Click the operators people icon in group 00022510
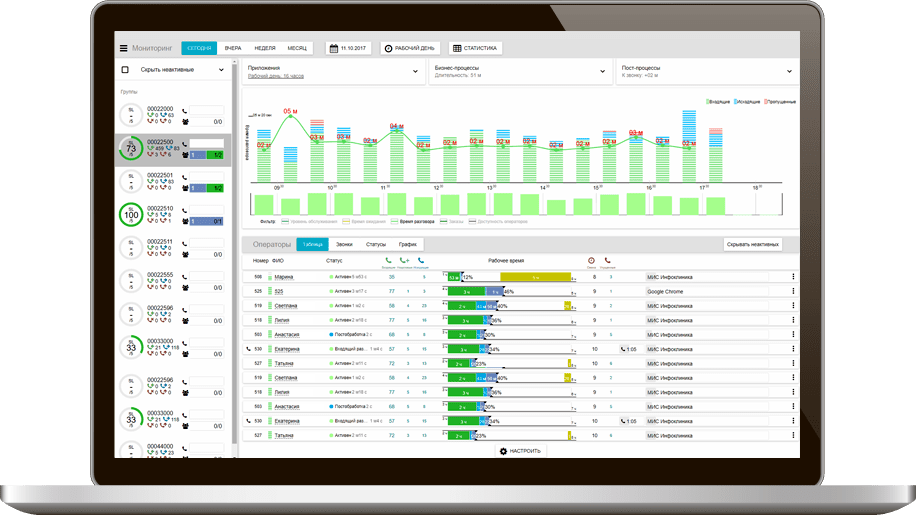The image size is (916, 515). click(x=185, y=221)
